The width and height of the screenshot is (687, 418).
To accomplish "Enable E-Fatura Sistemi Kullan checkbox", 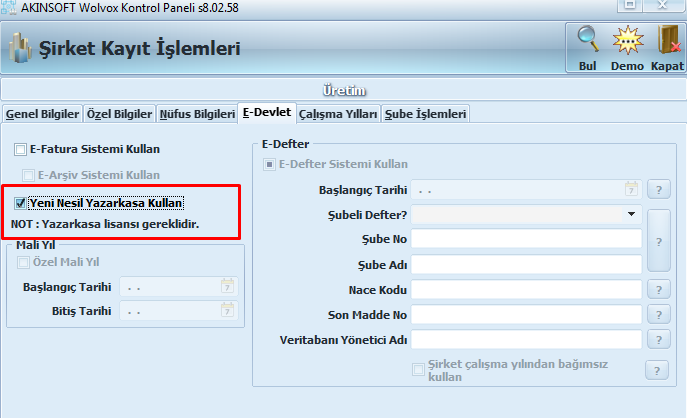I will (x=20, y=149).
